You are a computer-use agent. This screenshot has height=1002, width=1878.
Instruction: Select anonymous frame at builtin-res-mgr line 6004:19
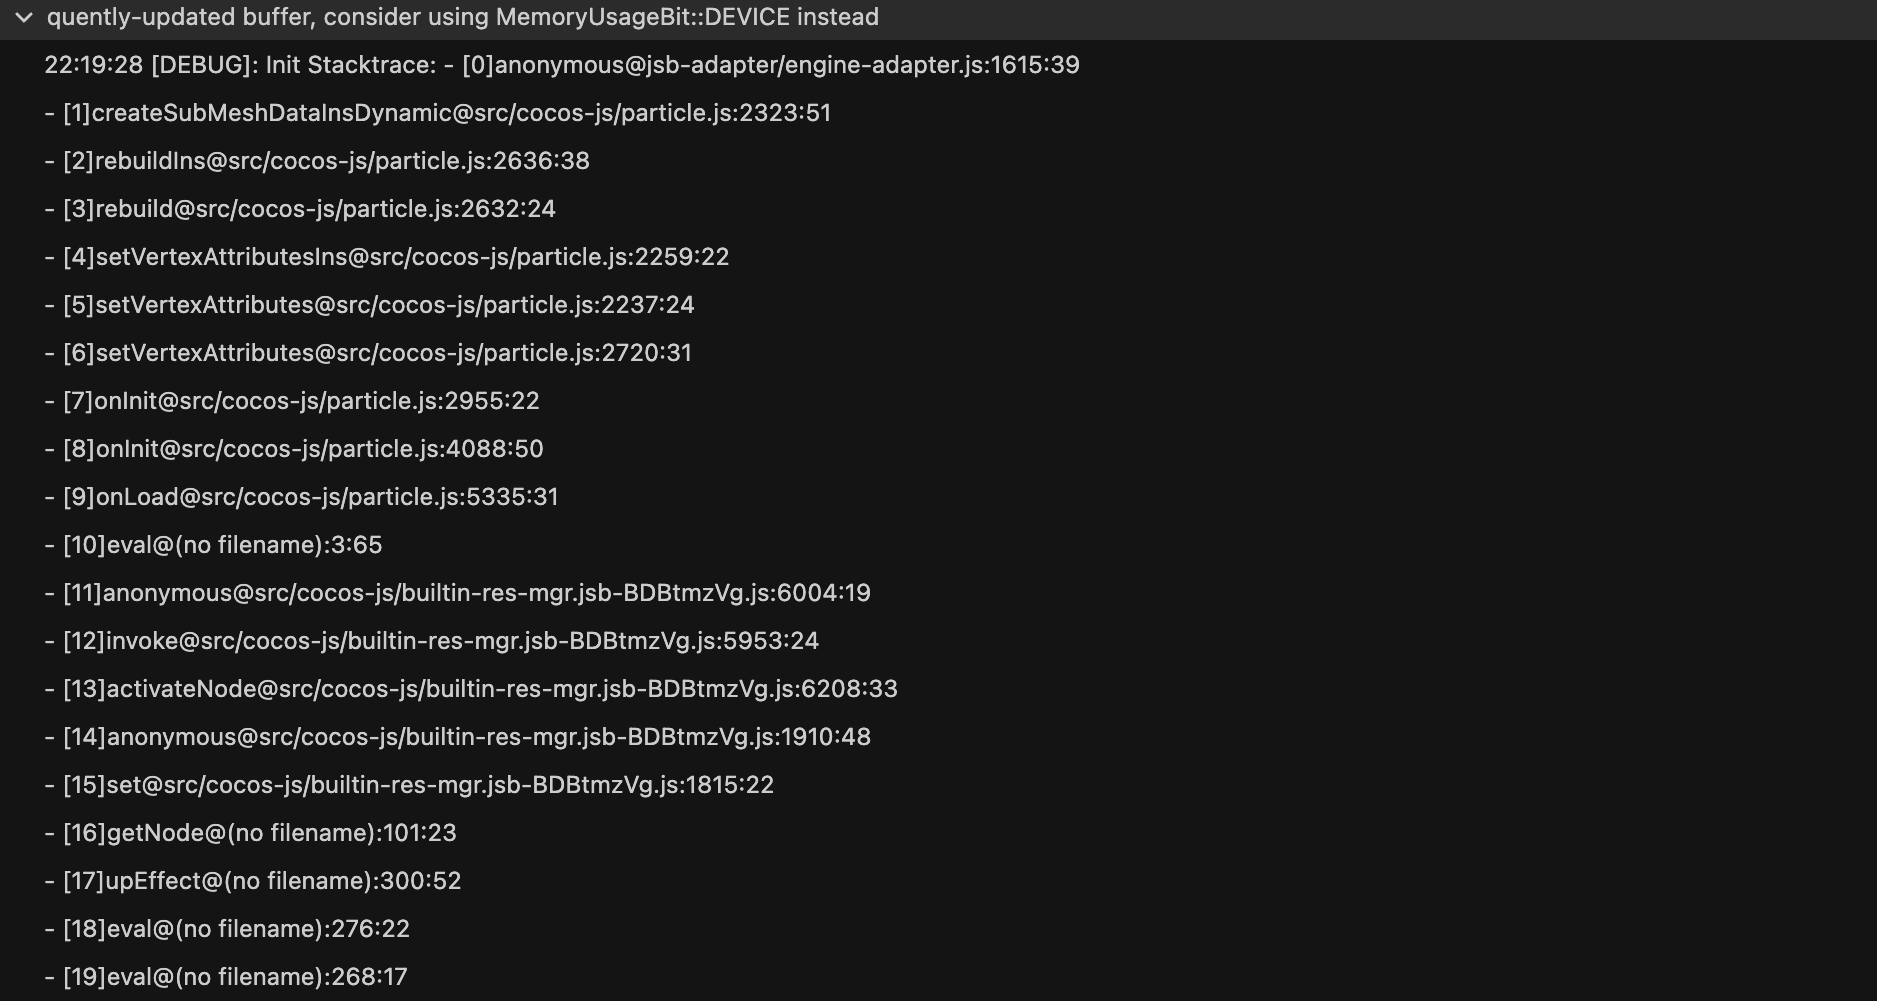[457, 594]
